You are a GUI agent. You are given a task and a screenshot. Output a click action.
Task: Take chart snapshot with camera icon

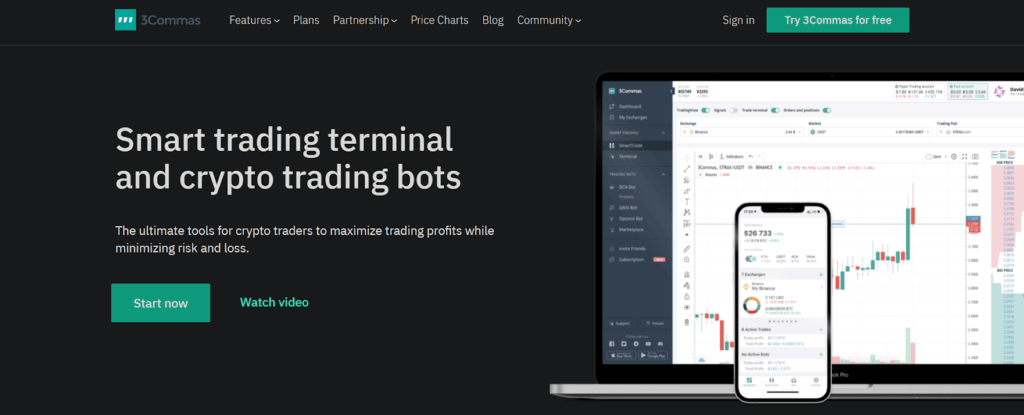(975, 157)
